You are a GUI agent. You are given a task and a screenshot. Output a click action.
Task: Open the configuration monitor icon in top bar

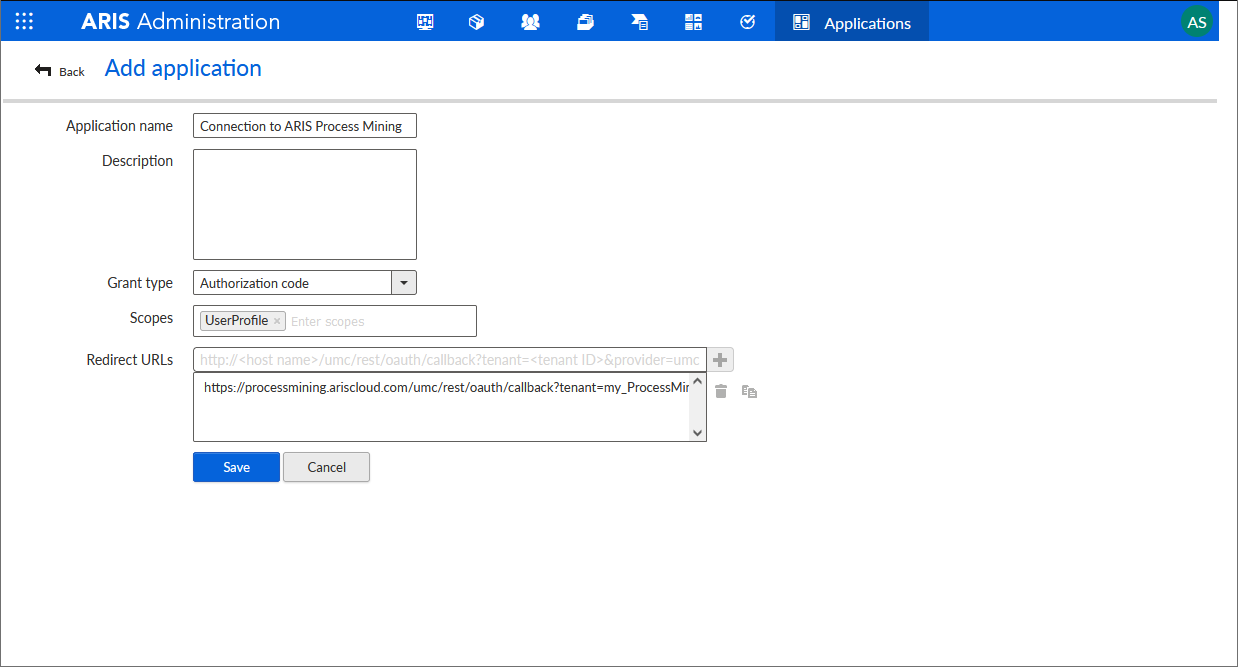pos(425,22)
